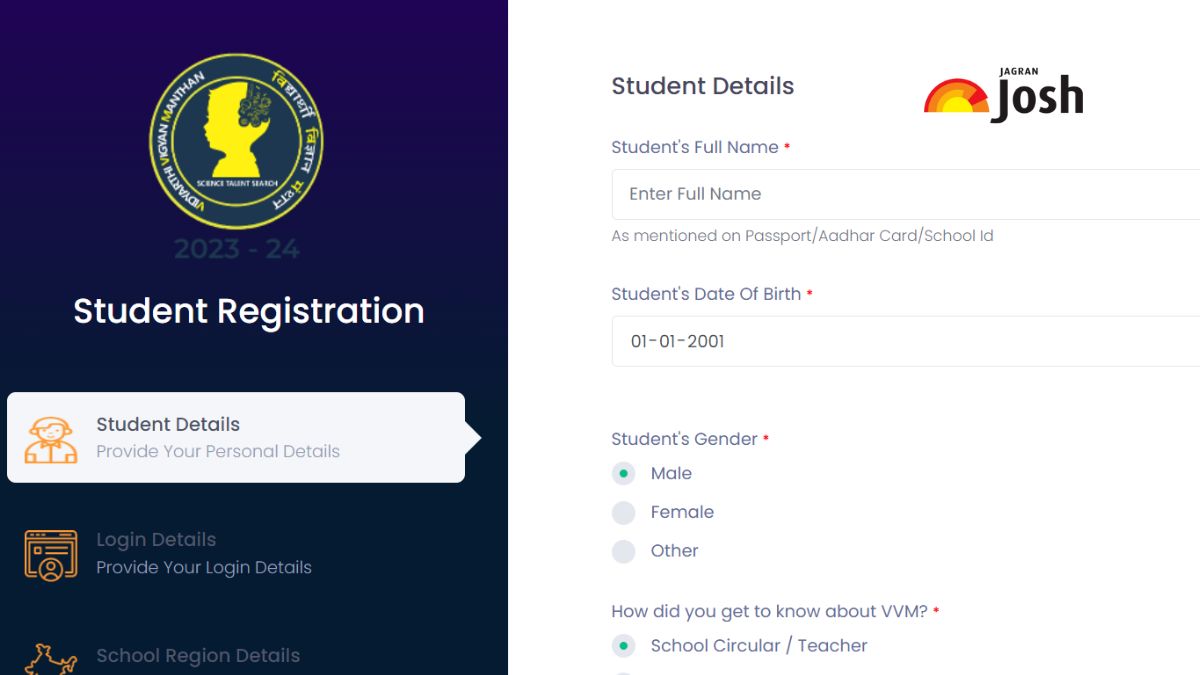Click the Student Details person icon

51,439
